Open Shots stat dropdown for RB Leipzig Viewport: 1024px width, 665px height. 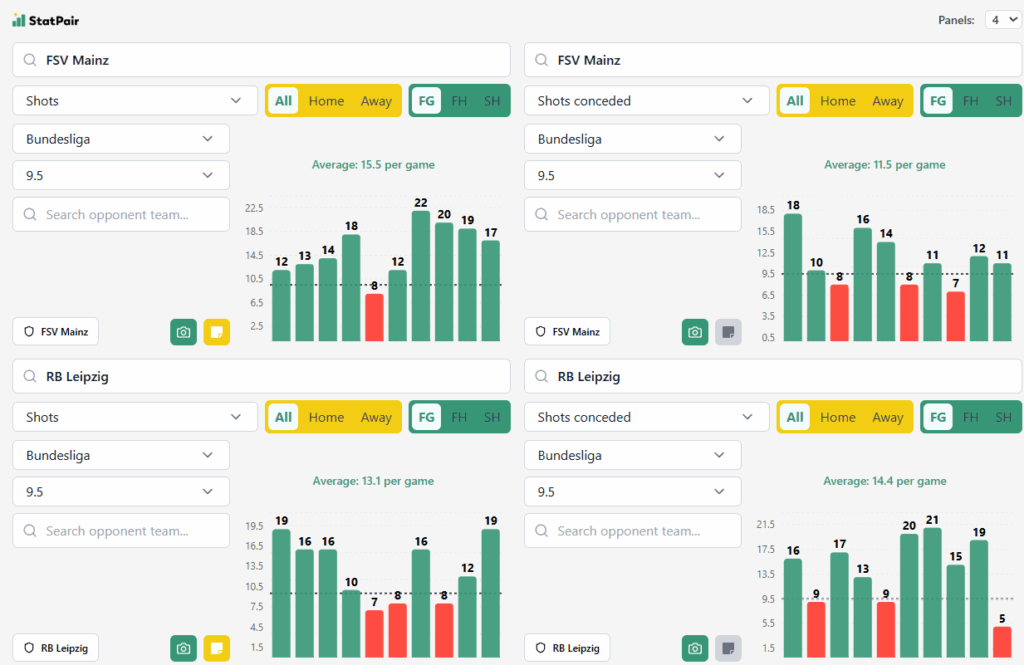pyautogui.click(x=135, y=417)
